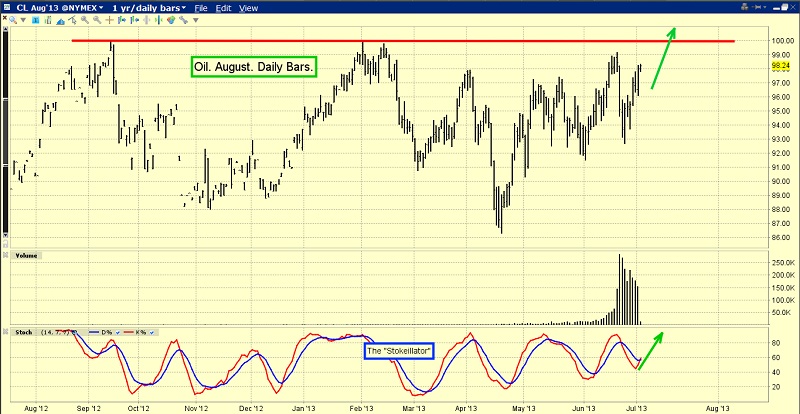Select the trendline pointer tool
The height and width of the screenshot is (414, 800).
72,20
